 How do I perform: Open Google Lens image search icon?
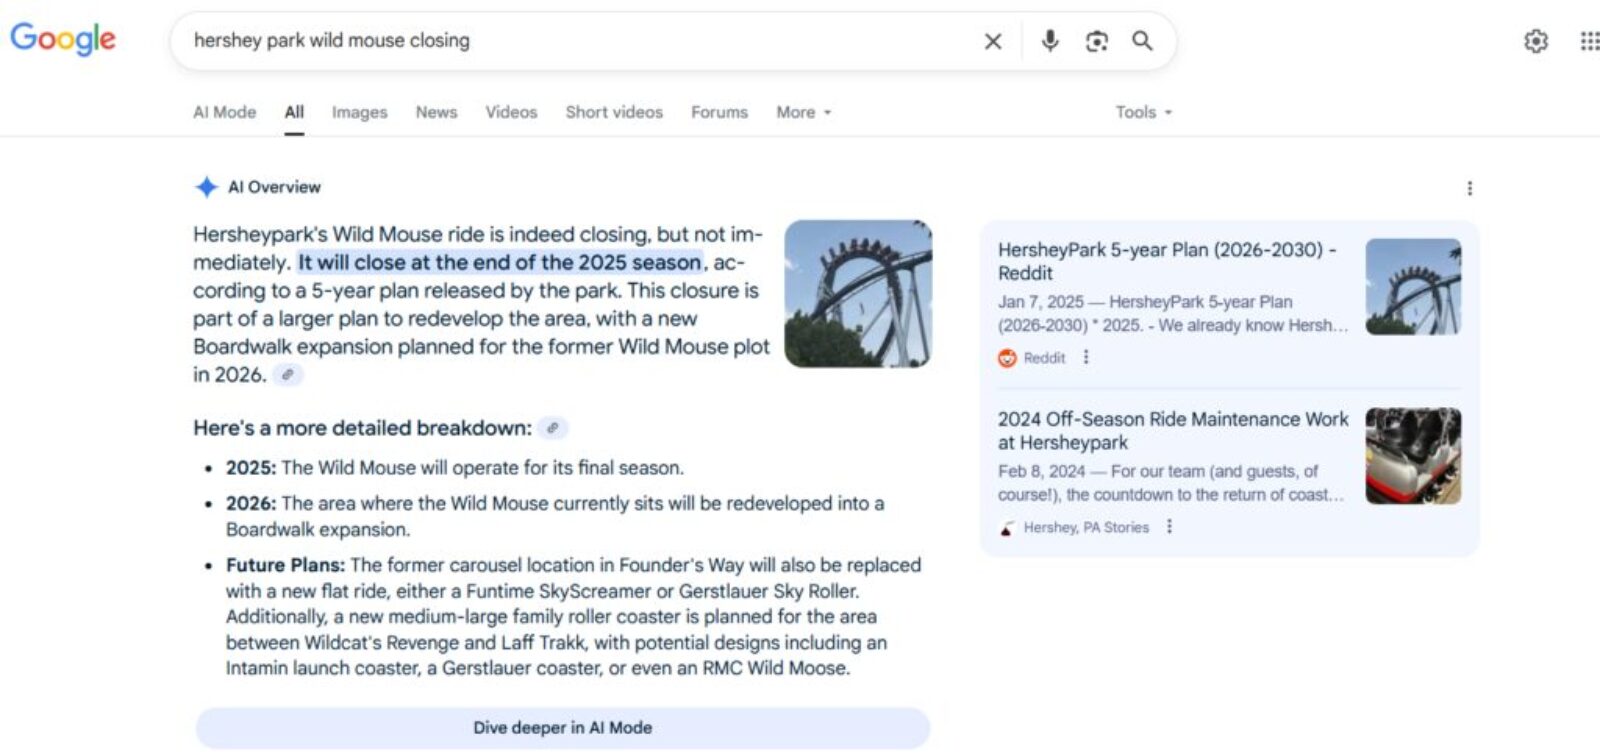pyautogui.click(x=1096, y=41)
